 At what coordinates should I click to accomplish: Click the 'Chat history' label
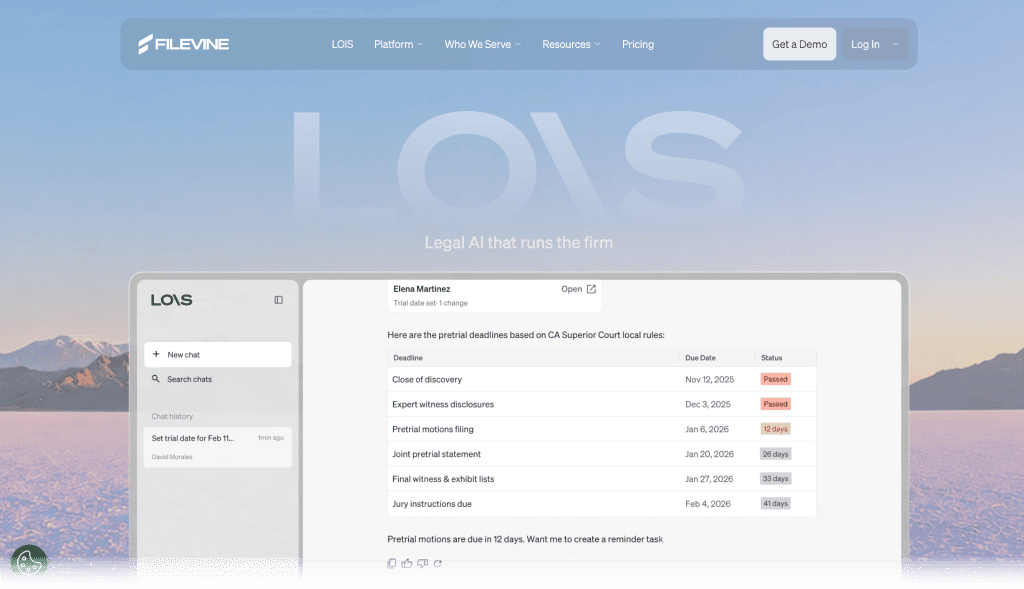pyautogui.click(x=172, y=416)
